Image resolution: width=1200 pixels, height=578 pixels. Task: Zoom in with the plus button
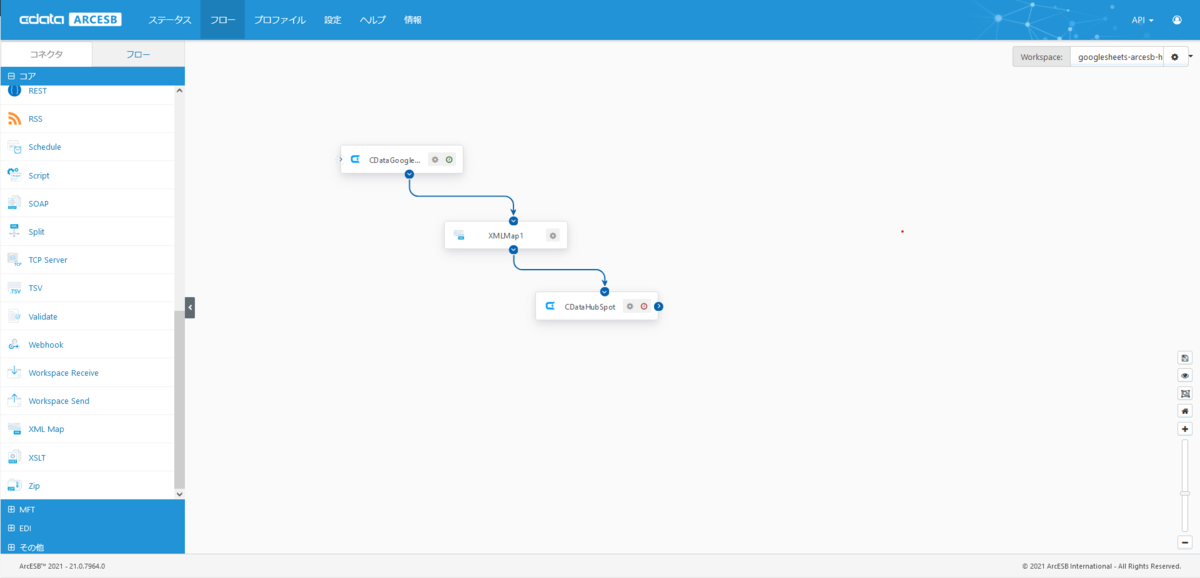(1185, 429)
